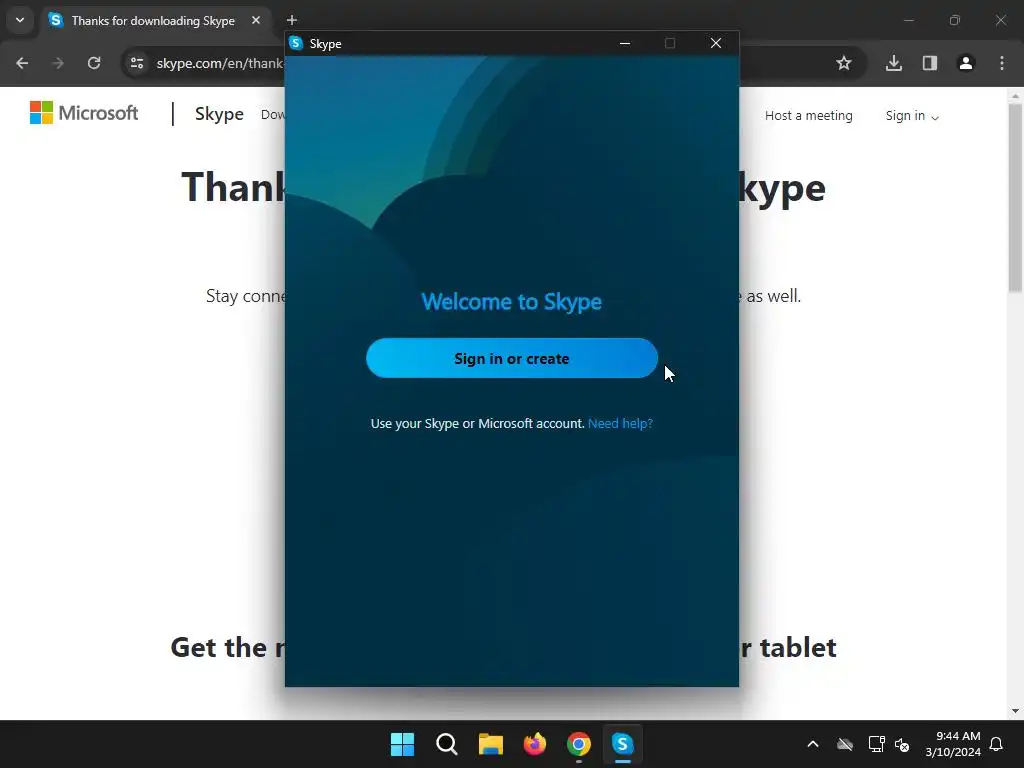Click the OneDrive cloud tray icon
Viewport: 1024px width, 768px height.
click(x=845, y=744)
